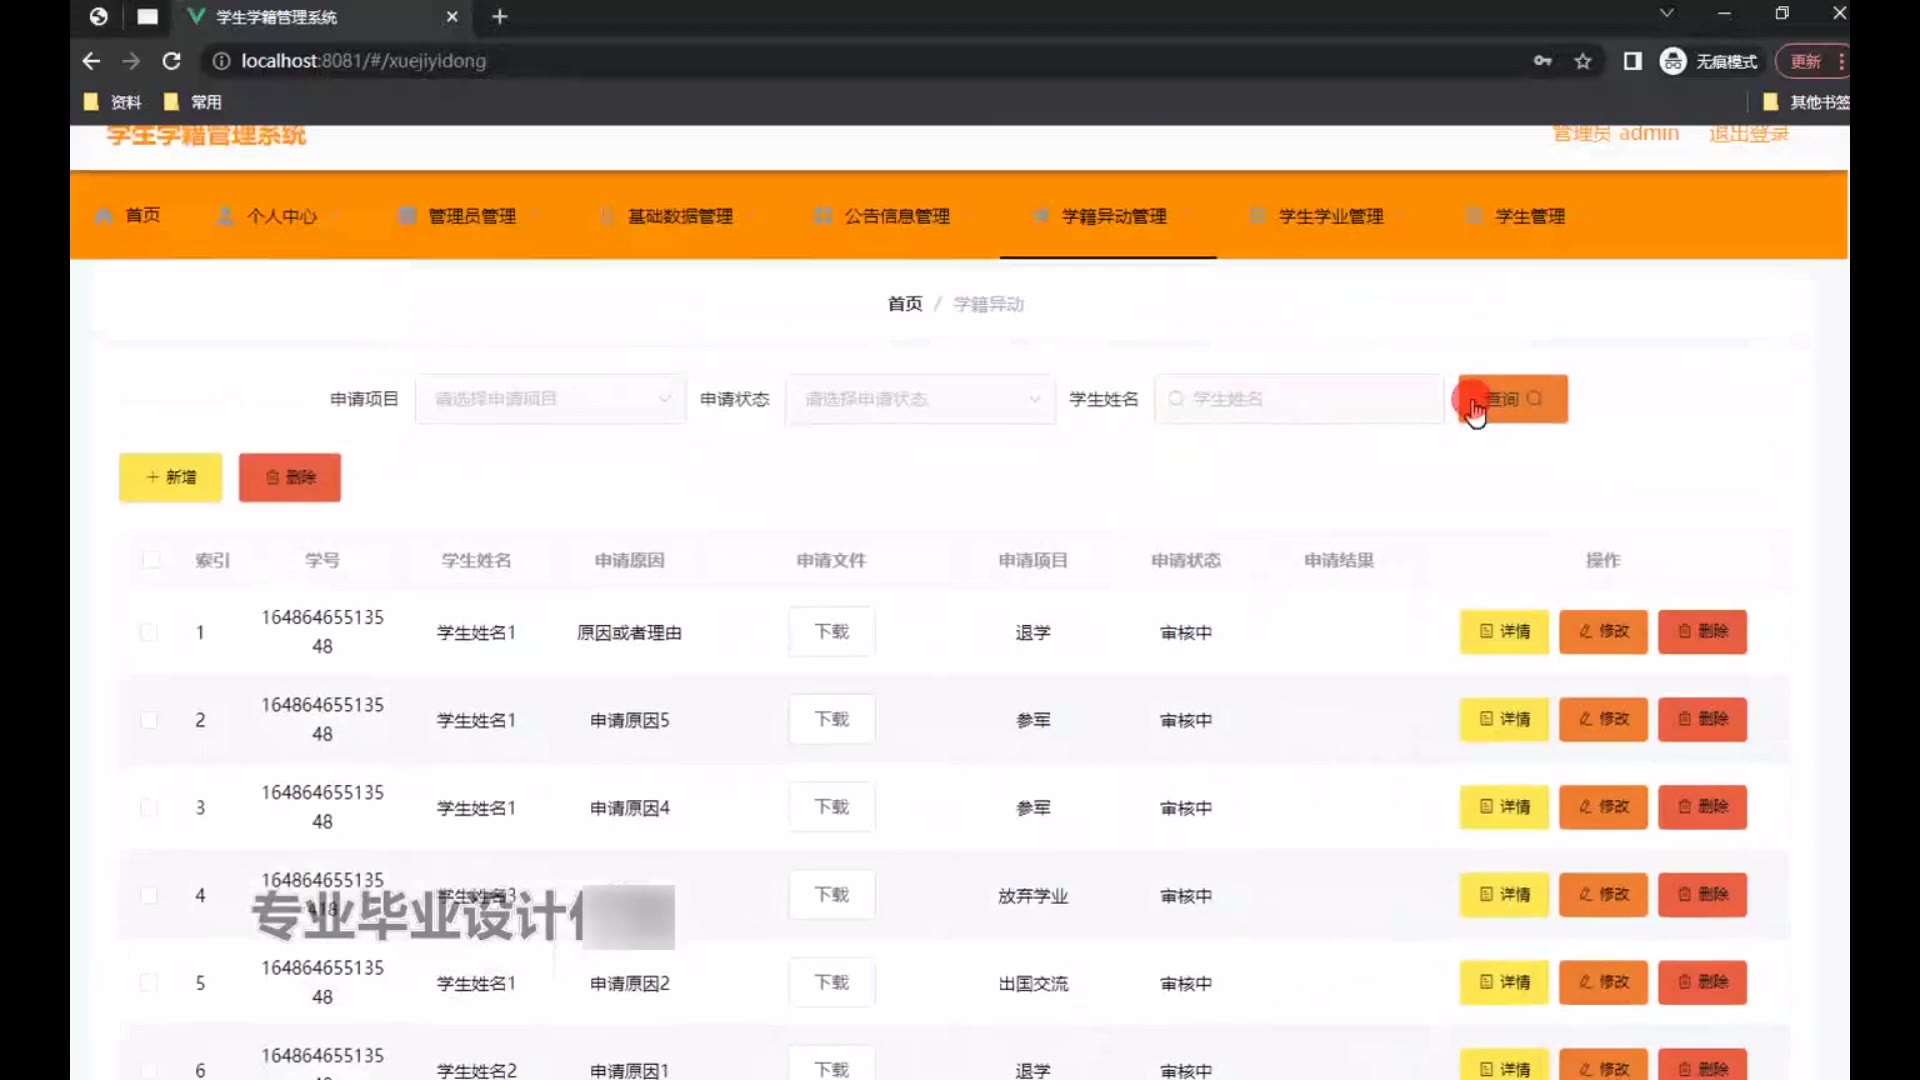Expand the 申请状态 dropdown

click(x=920, y=399)
